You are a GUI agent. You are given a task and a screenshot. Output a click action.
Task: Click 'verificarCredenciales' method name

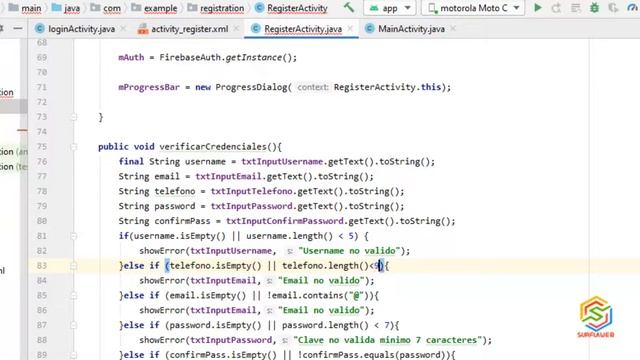(x=213, y=147)
